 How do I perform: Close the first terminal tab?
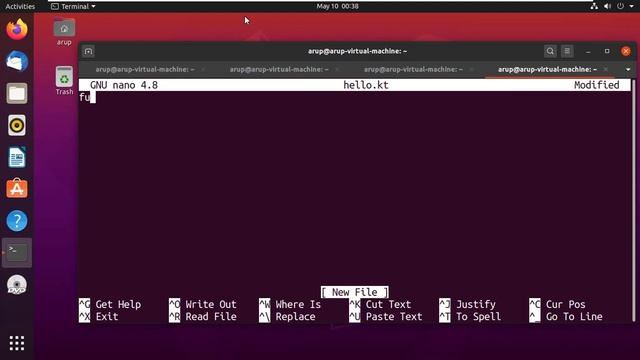(x=203, y=69)
